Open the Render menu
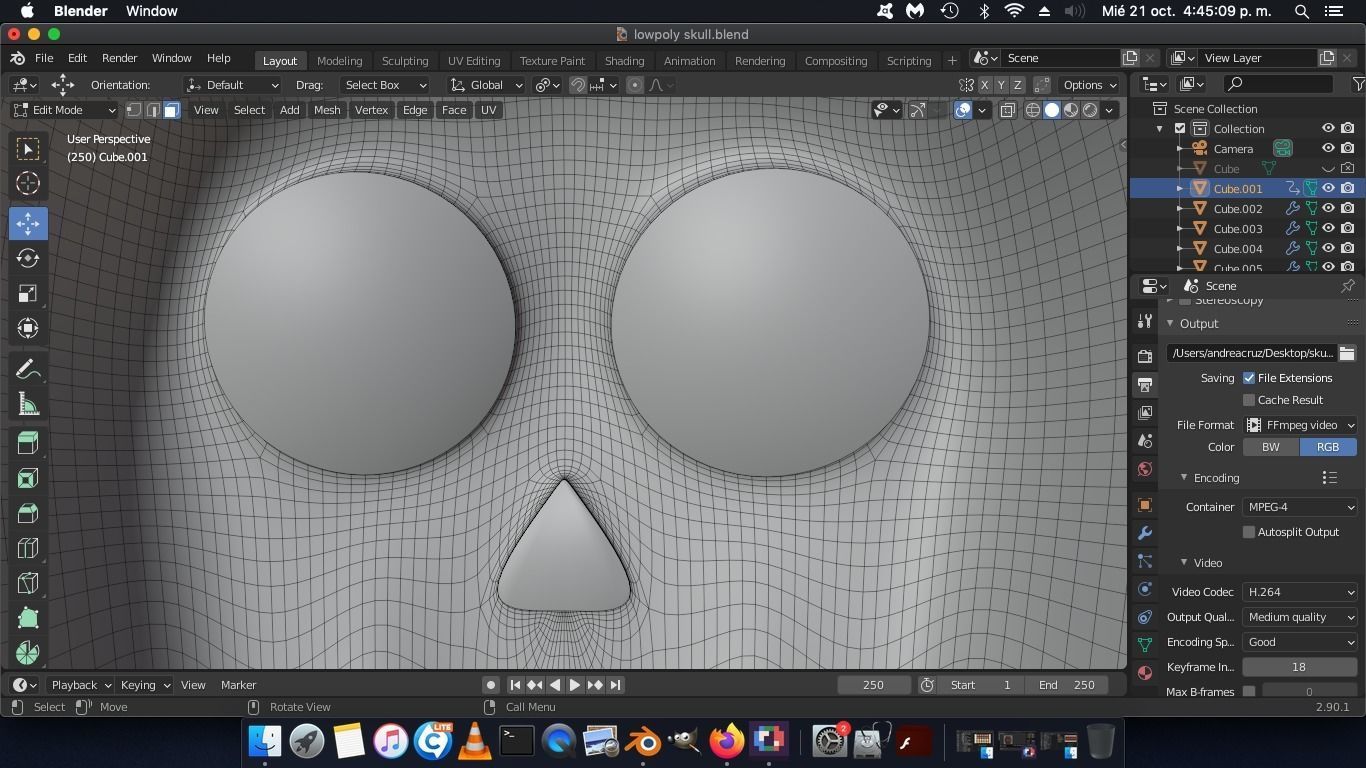This screenshot has width=1366, height=768. coord(119,58)
